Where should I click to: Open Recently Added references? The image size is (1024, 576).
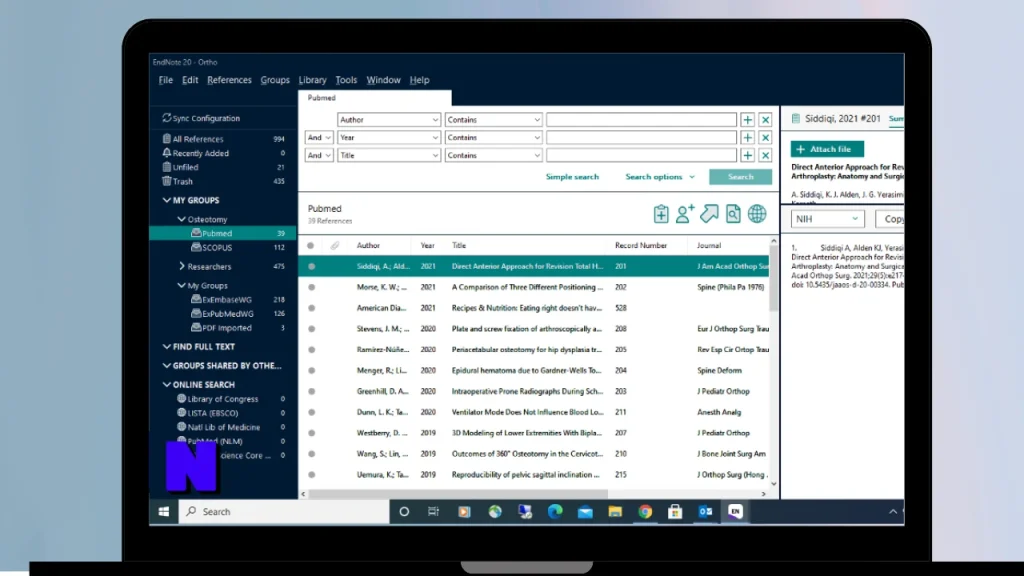coord(200,153)
